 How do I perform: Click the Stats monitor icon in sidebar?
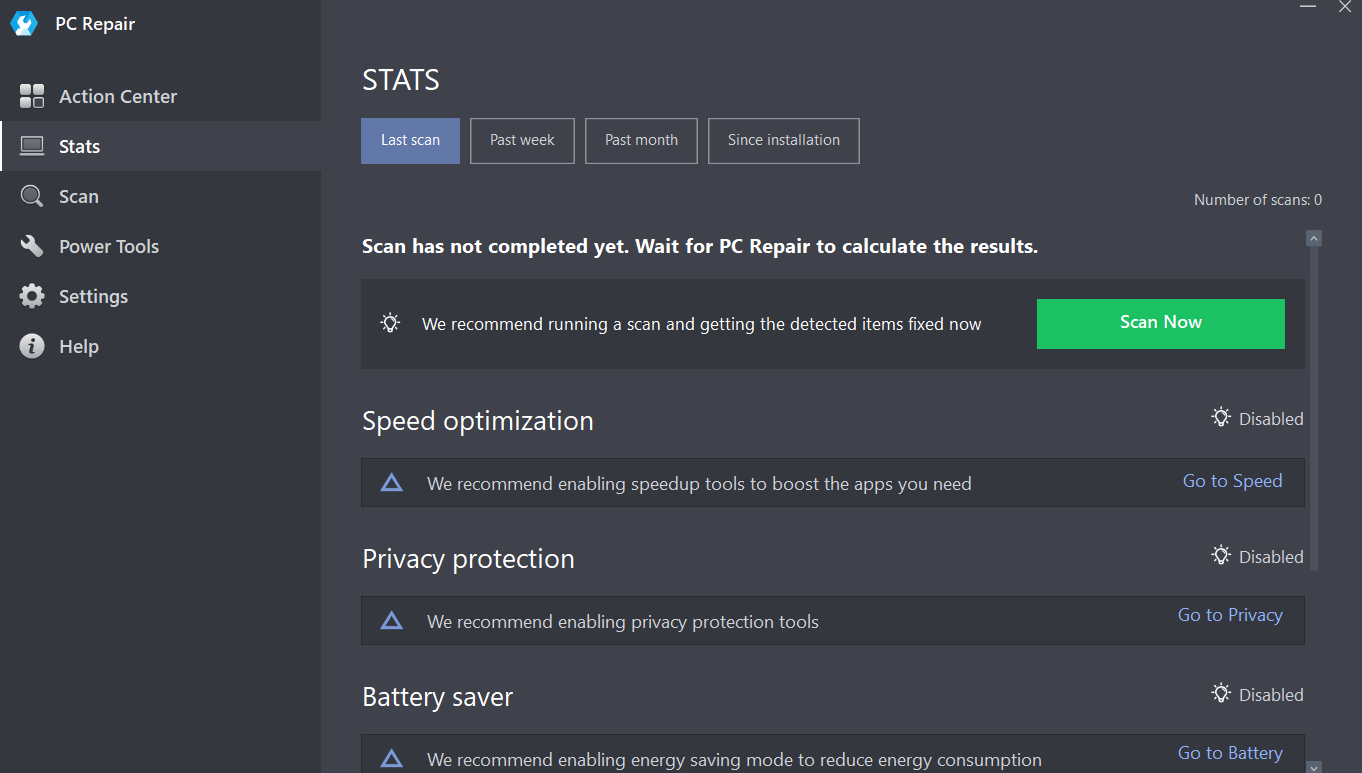click(32, 146)
